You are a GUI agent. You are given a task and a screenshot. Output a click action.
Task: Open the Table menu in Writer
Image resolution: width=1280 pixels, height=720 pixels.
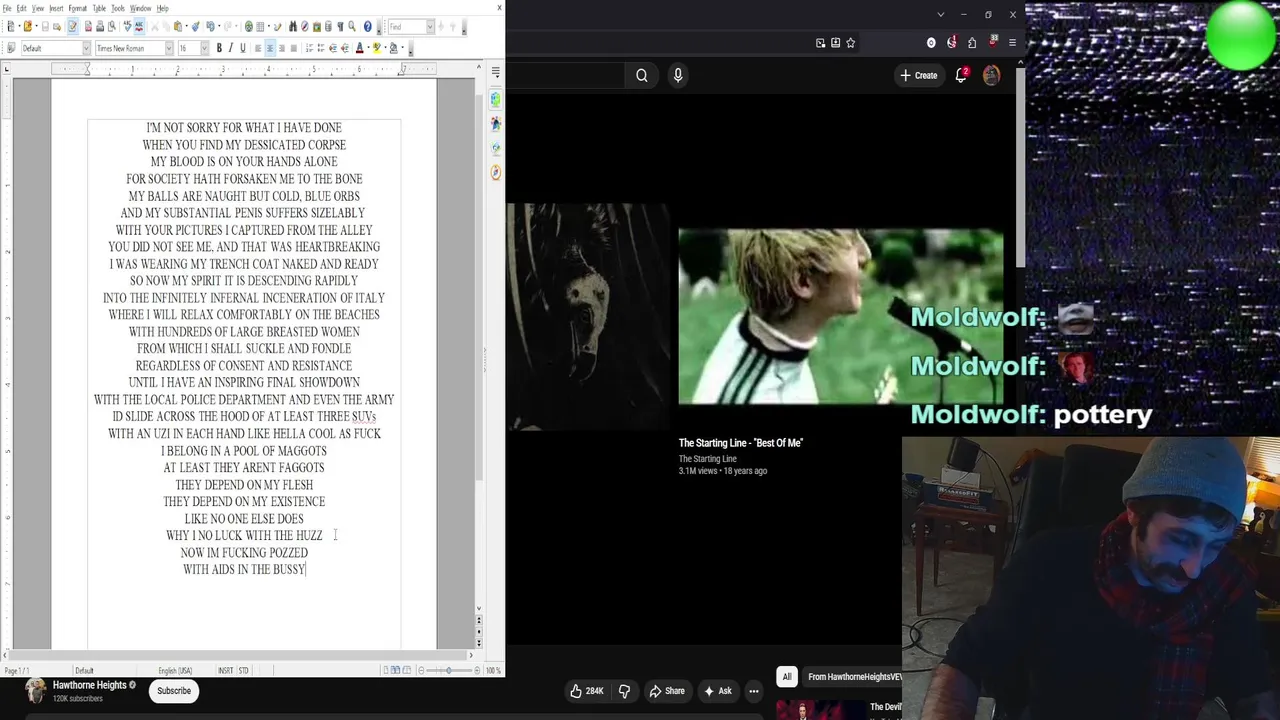[x=99, y=8]
